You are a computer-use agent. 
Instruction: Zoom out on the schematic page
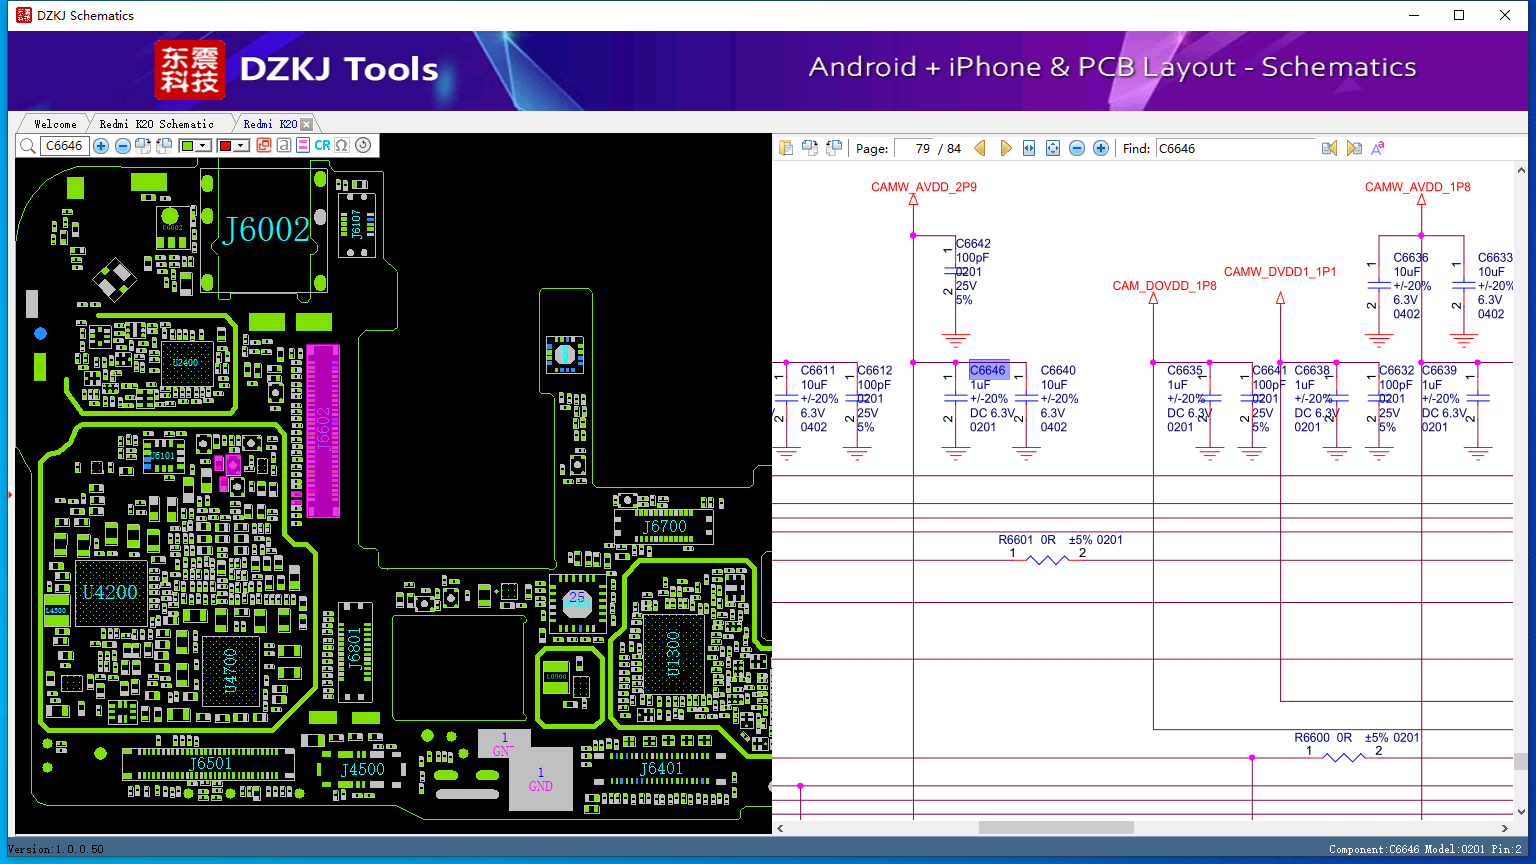click(1077, 148)
